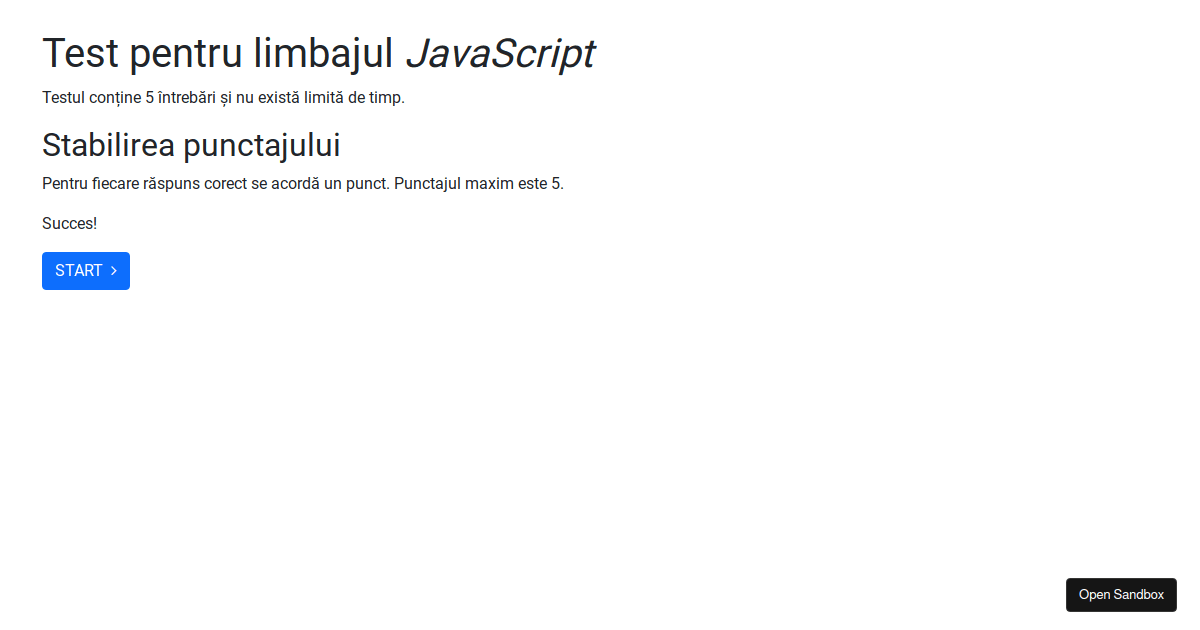Screen dimensions: 1200x630
Task: Select the page title Test pentru limbajul JavaScript
Action: coord(318,53)
